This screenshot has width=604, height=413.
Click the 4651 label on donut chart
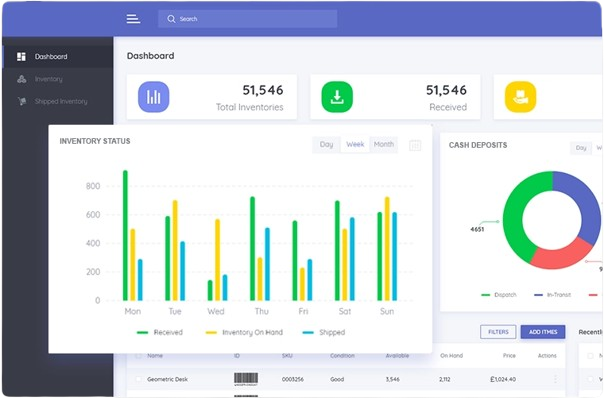pos(477,229)
